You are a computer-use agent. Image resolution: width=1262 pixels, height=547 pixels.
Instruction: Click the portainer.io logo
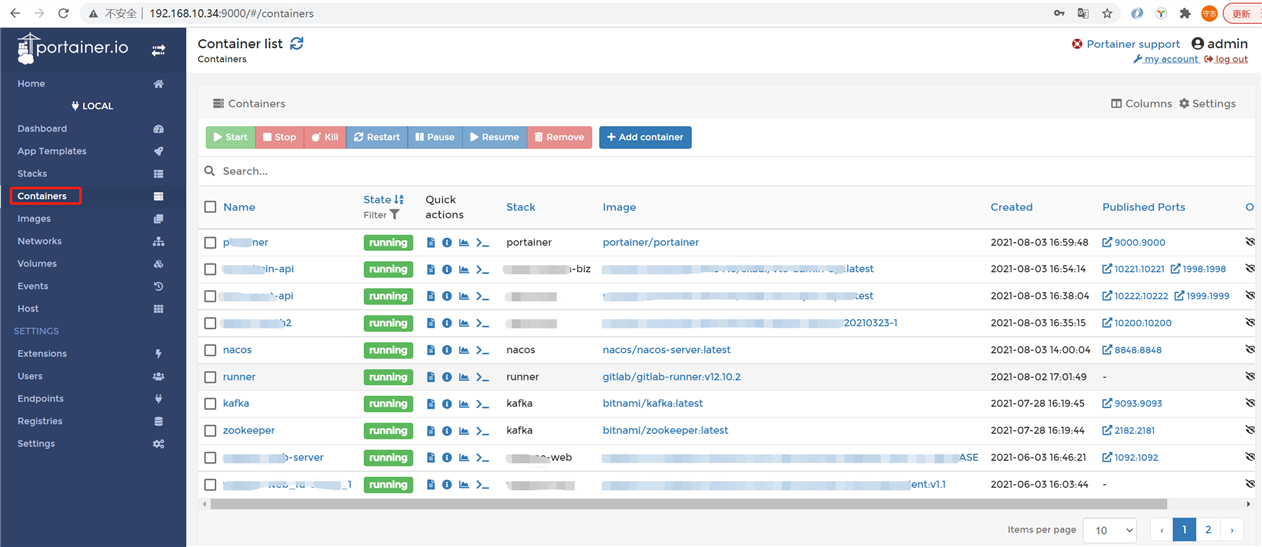tap(73, 48)
